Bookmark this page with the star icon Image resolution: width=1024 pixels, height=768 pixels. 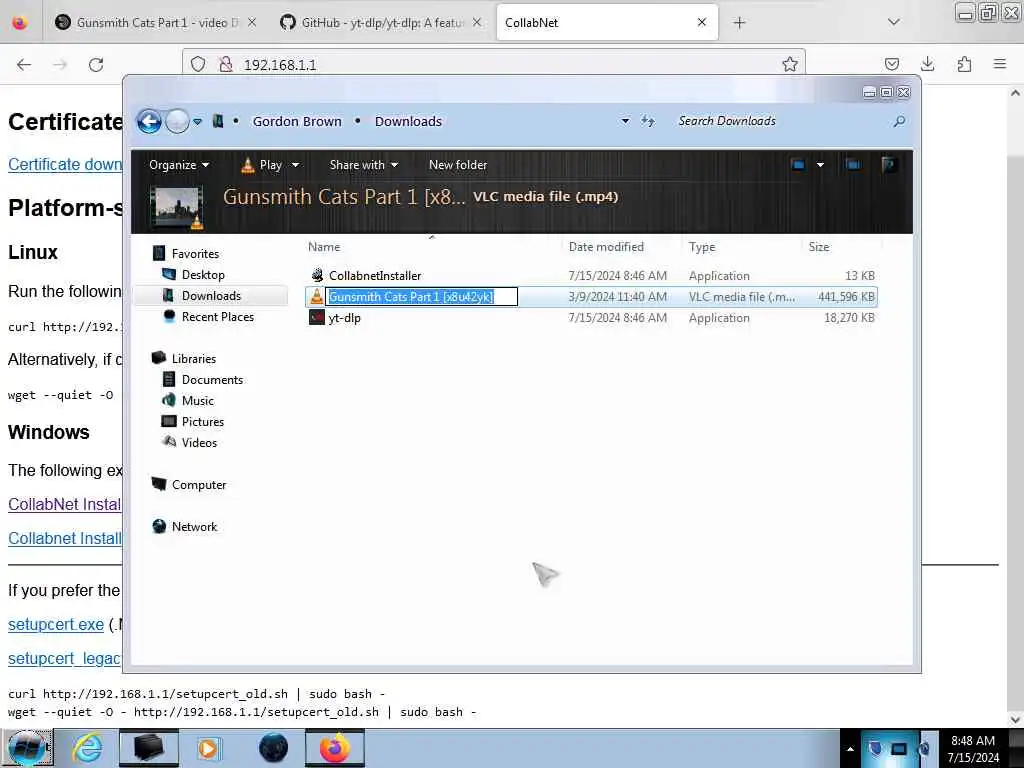coord(790,64)
